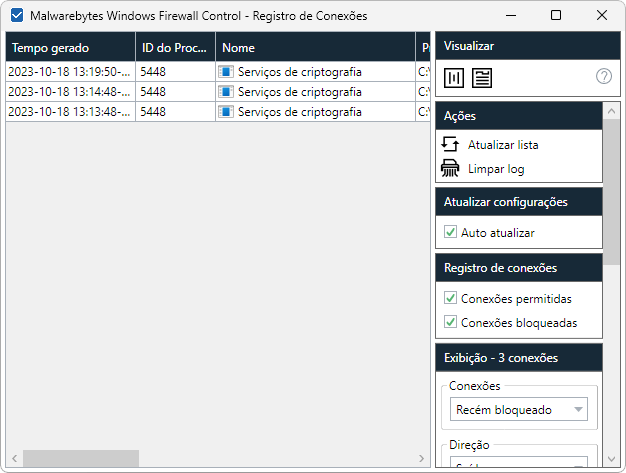Image resolution: width=626 pixels, height=473 pixels.
Task: Click the Atualizar lista label
Action: click(x=503, y=145)
